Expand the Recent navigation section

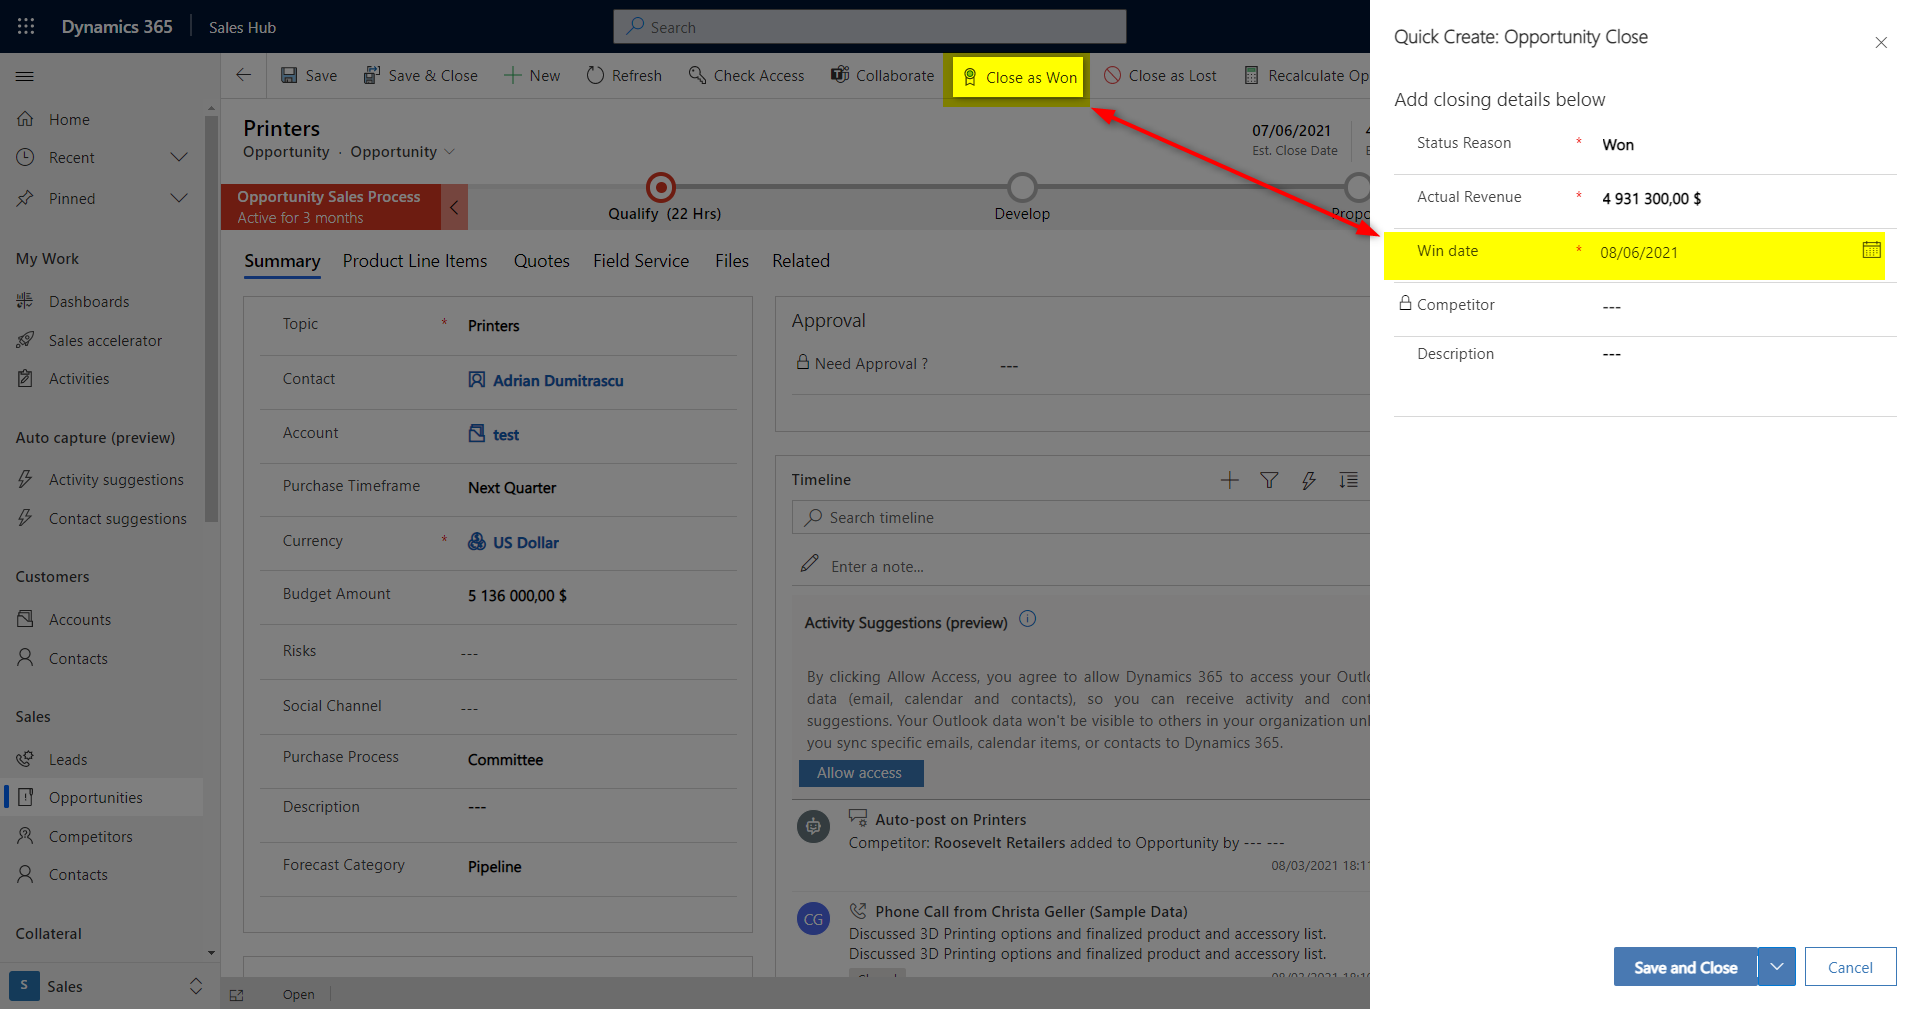click(x=179, y=157)
